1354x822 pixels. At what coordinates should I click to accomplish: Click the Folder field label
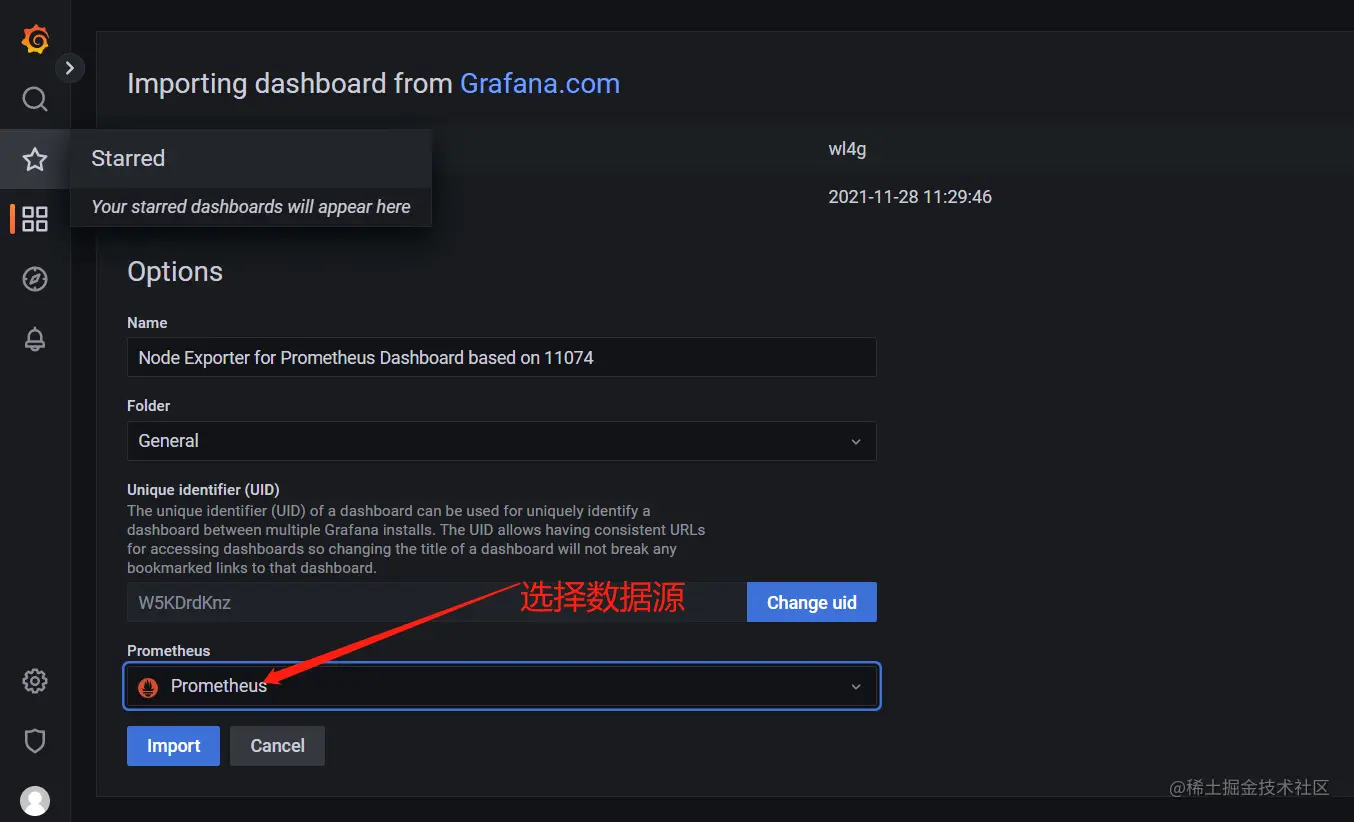coord(149,406)
